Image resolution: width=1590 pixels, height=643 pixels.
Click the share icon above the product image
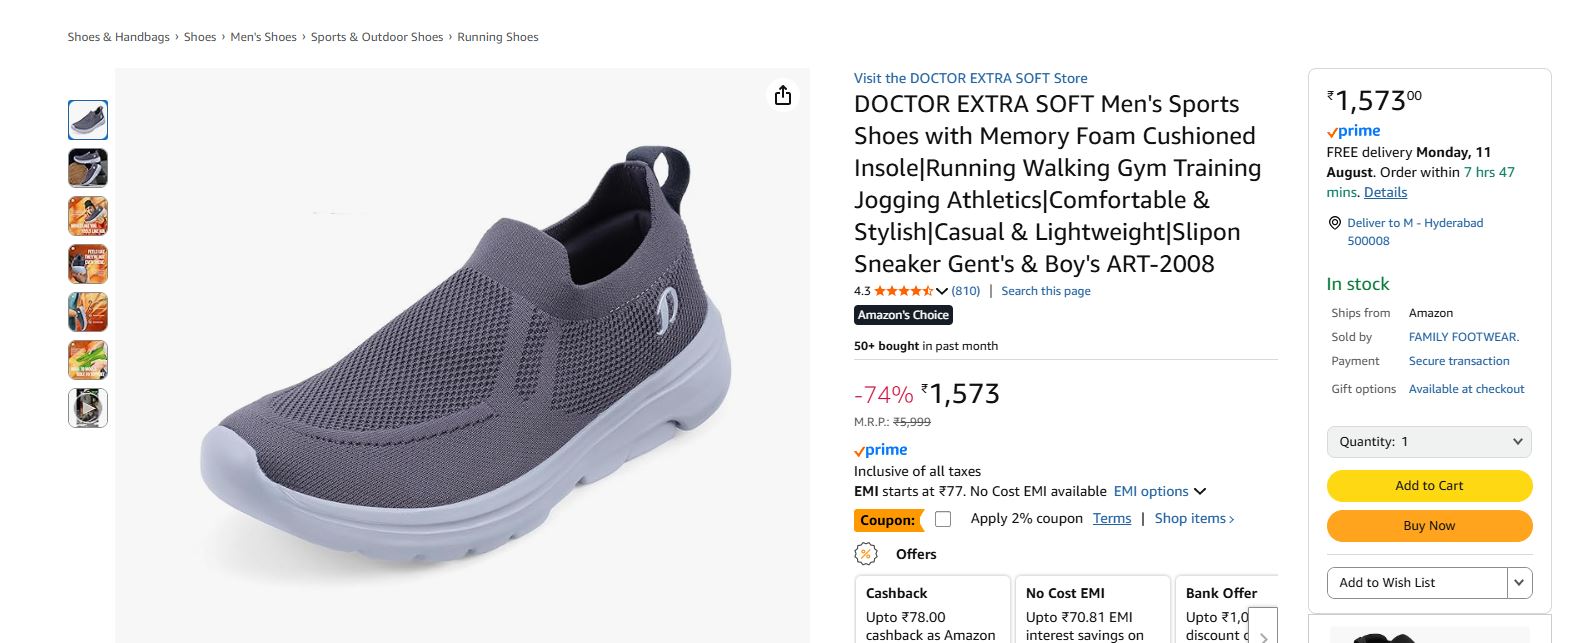(783, 95)
